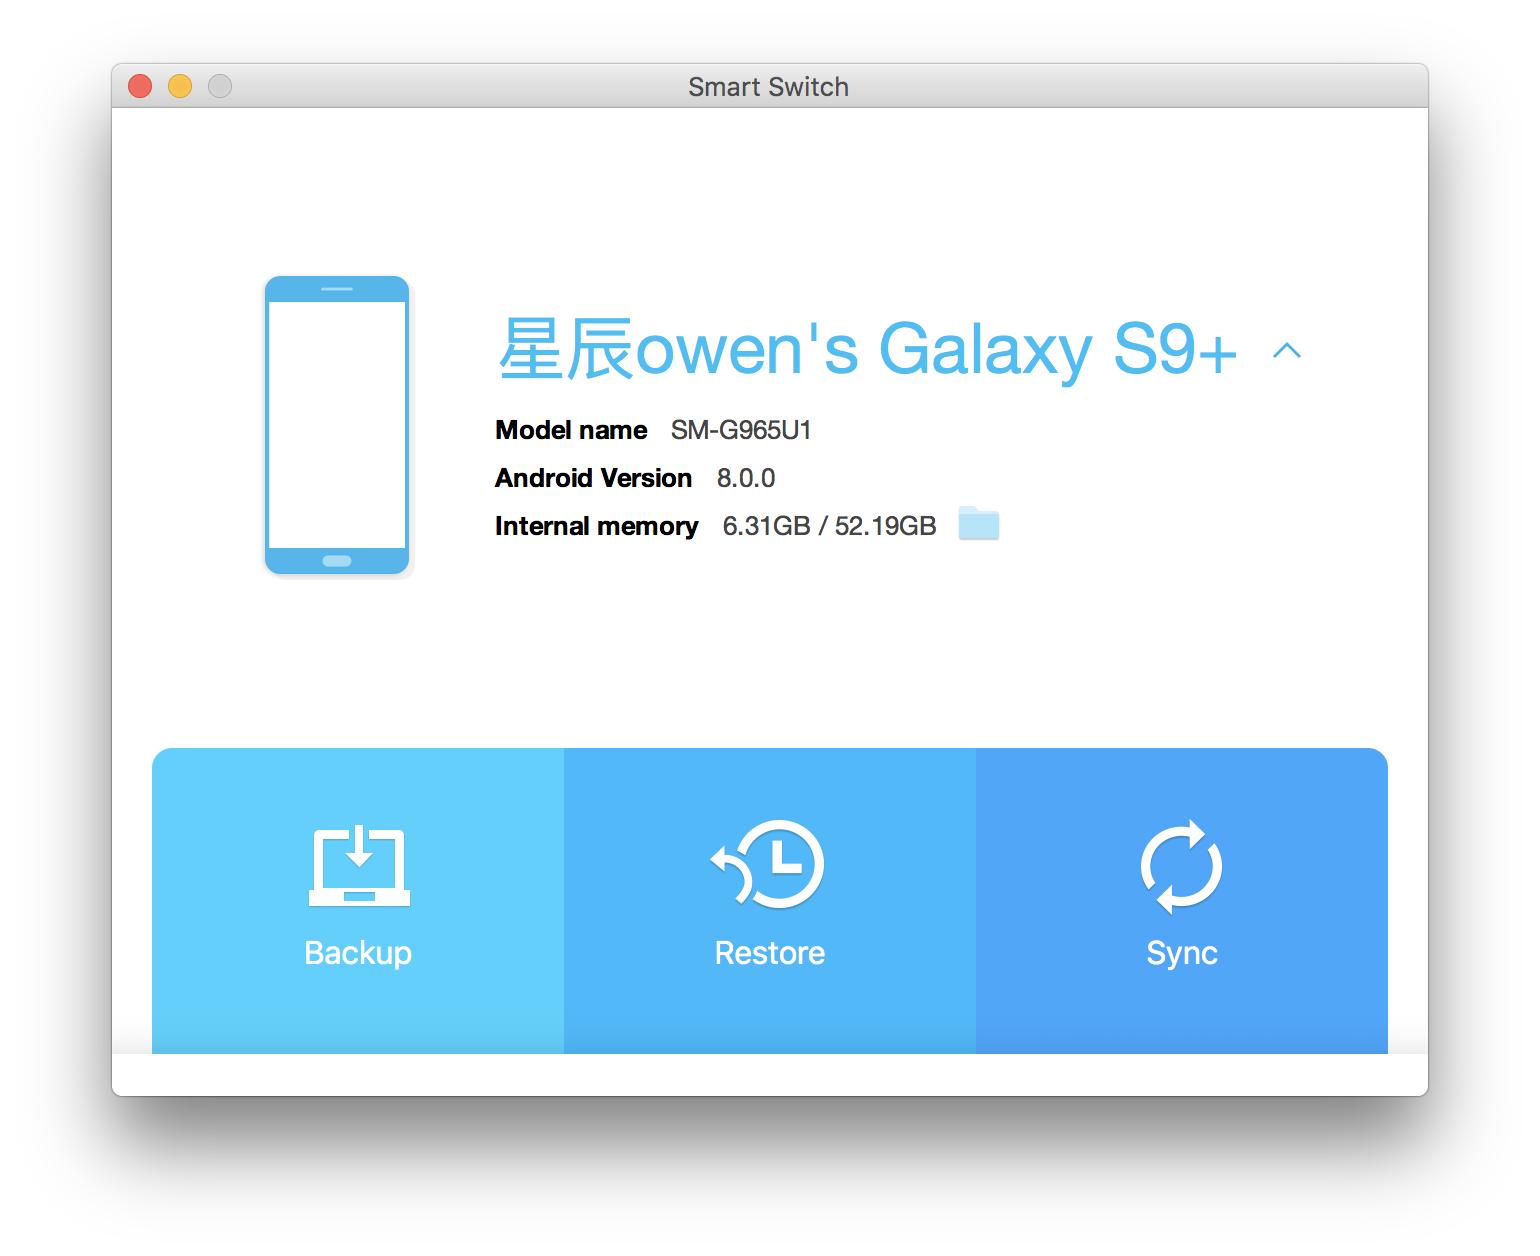The width and height of the screenshot is (1540, 1256).
Task: Begin Sync with the connected phone
Action: 1182,900
